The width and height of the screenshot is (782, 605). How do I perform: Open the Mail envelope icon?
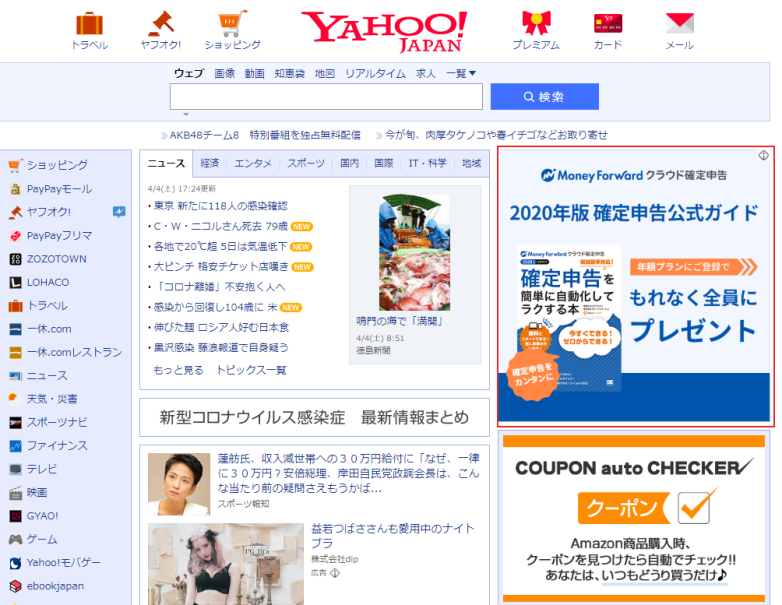click(x=679, y=24)
